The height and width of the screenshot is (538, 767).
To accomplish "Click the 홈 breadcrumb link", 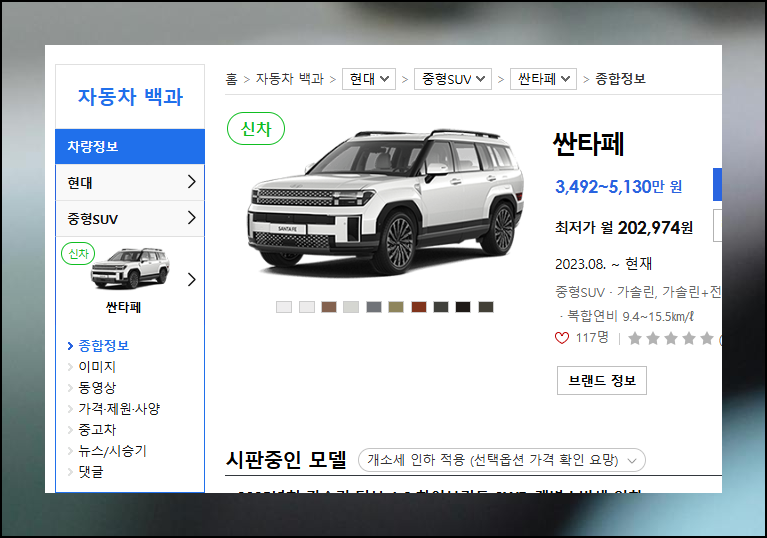I will point(231,79).
